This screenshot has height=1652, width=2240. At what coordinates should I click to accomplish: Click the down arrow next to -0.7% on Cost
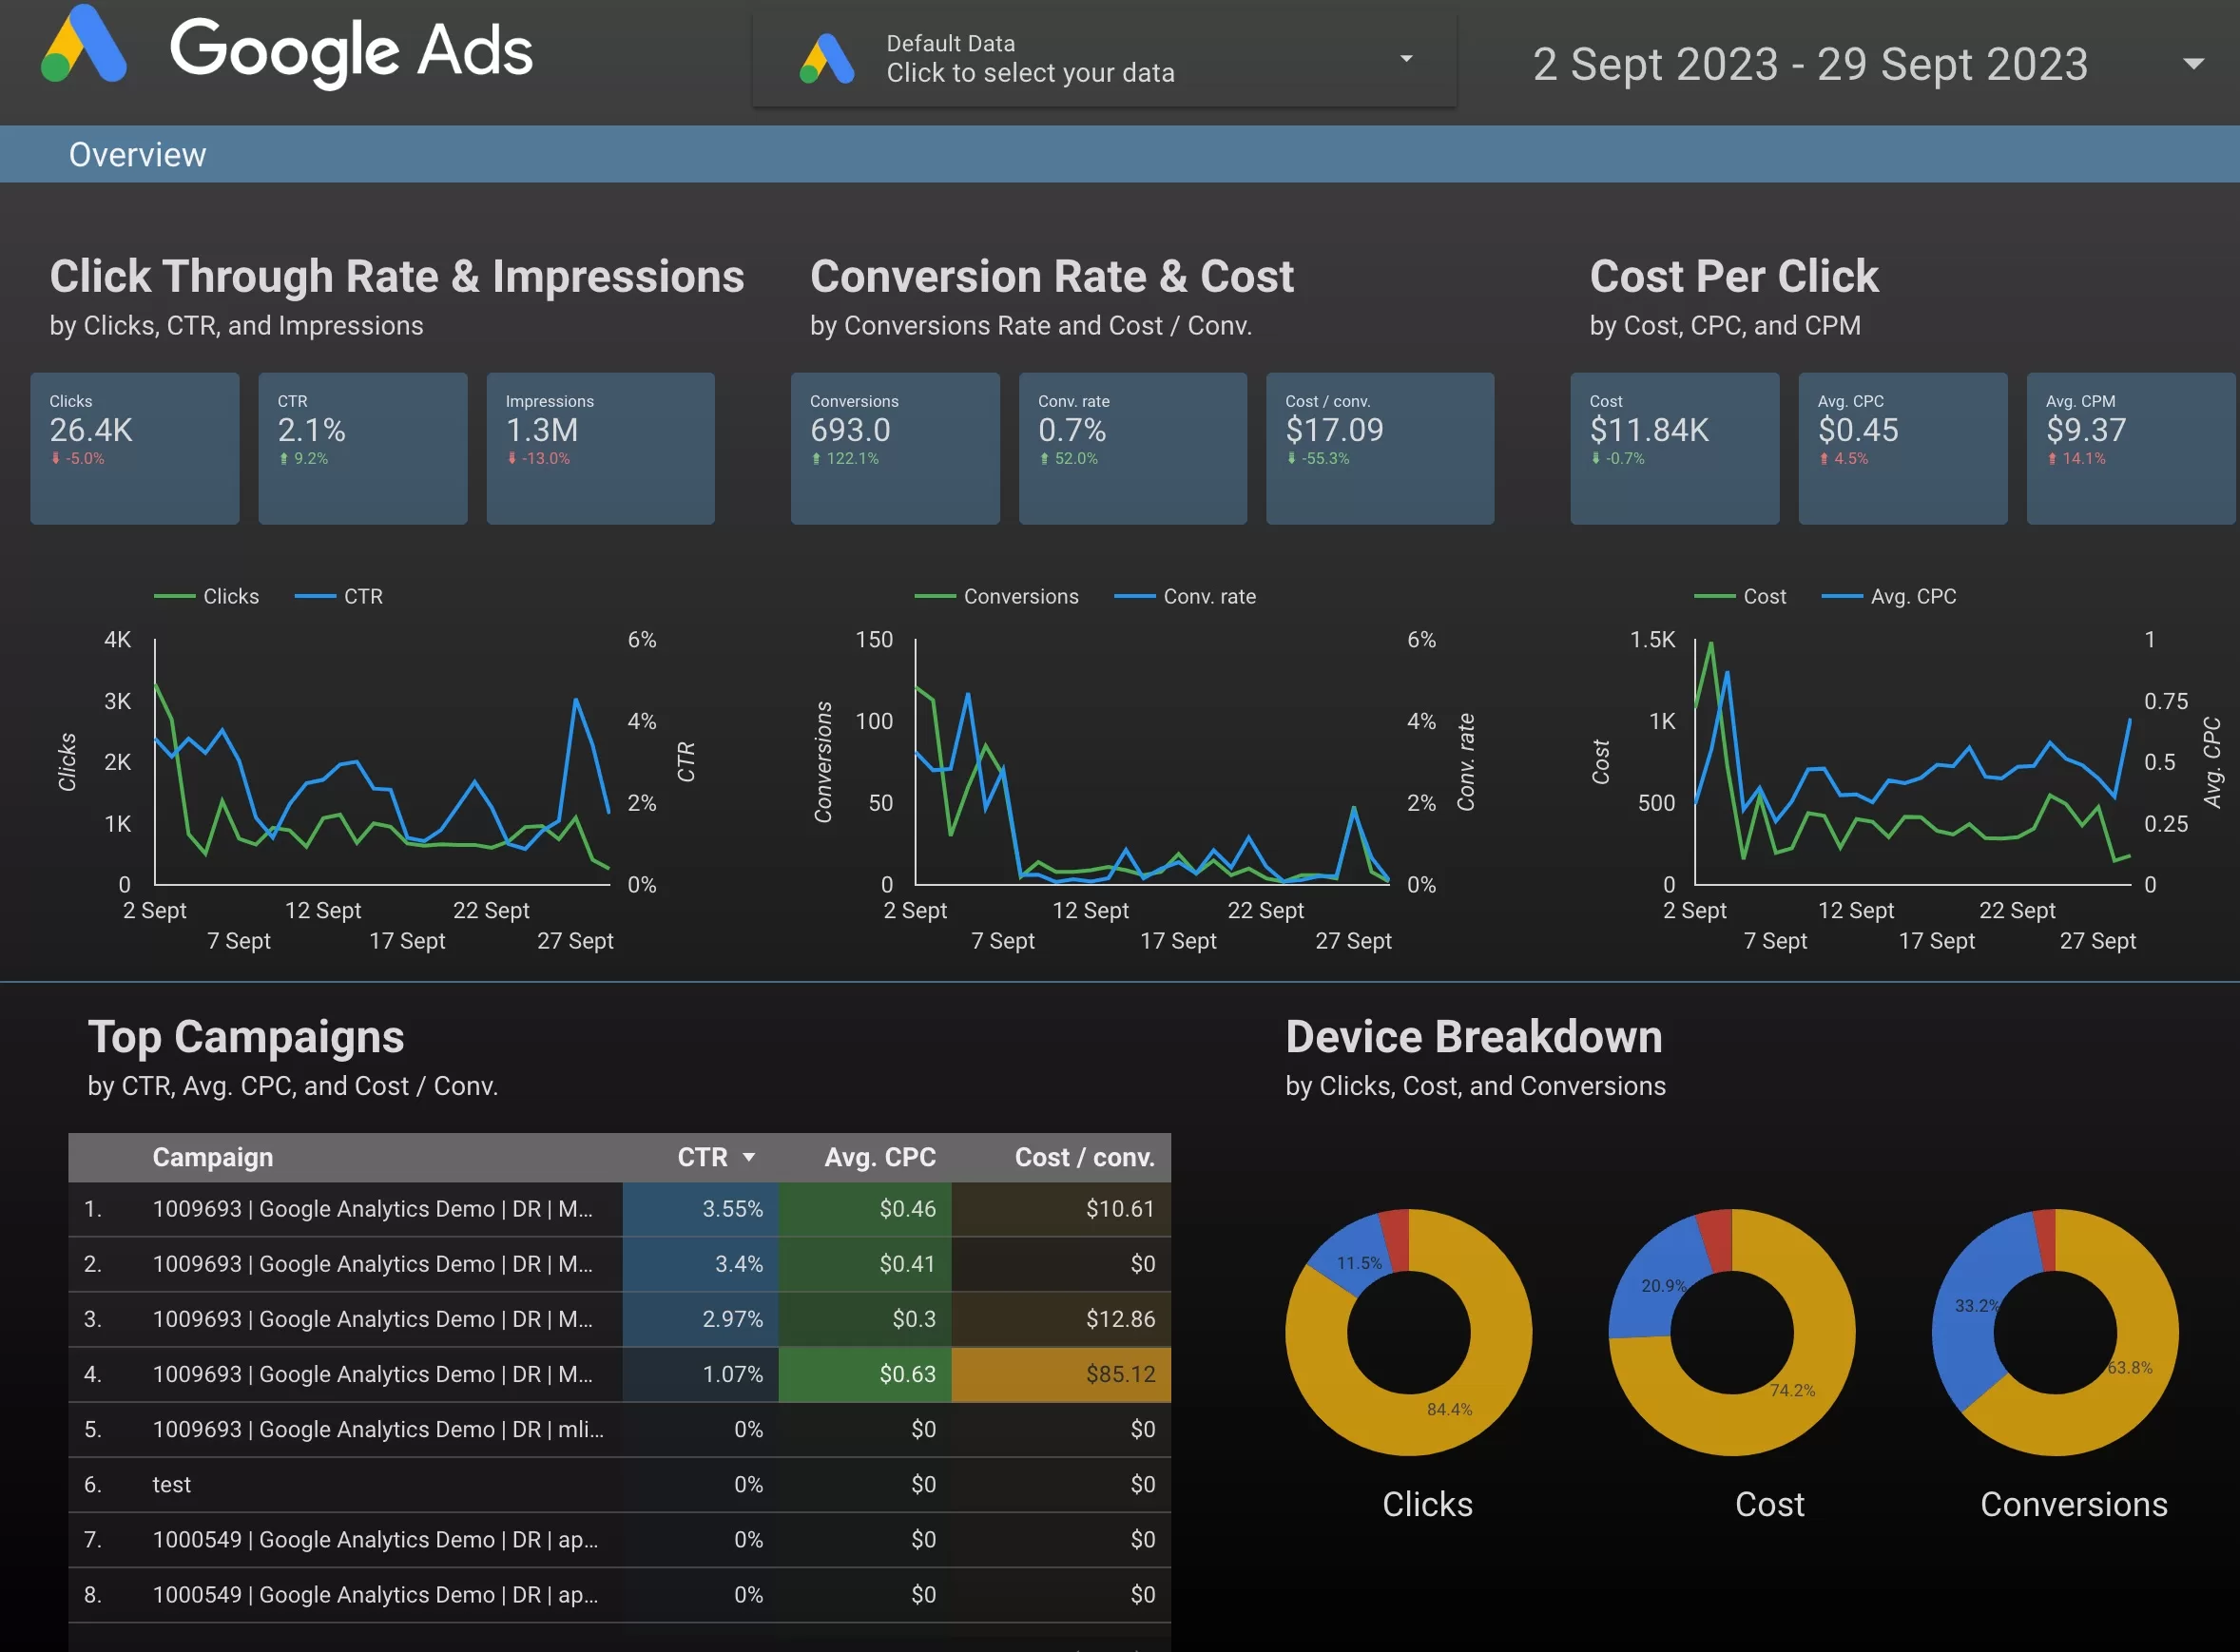[1596, 458]
